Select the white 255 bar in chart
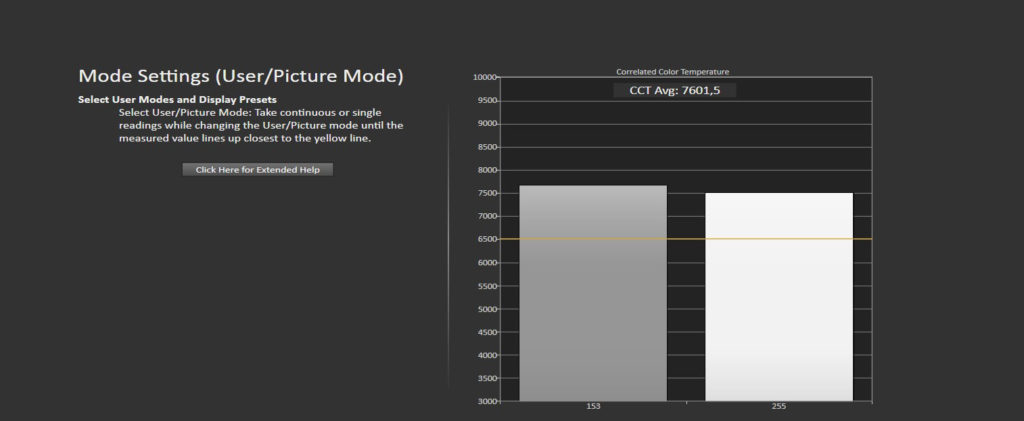 click(x=779, y=297)
